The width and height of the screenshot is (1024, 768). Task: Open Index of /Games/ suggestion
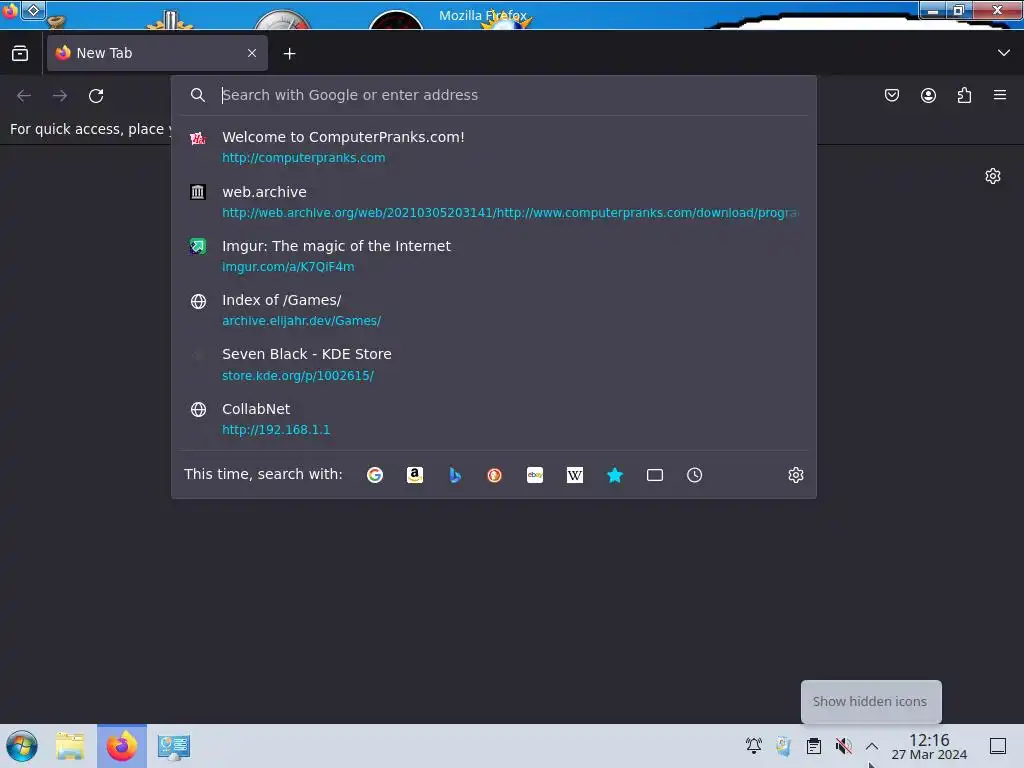(x=494, y=310)
